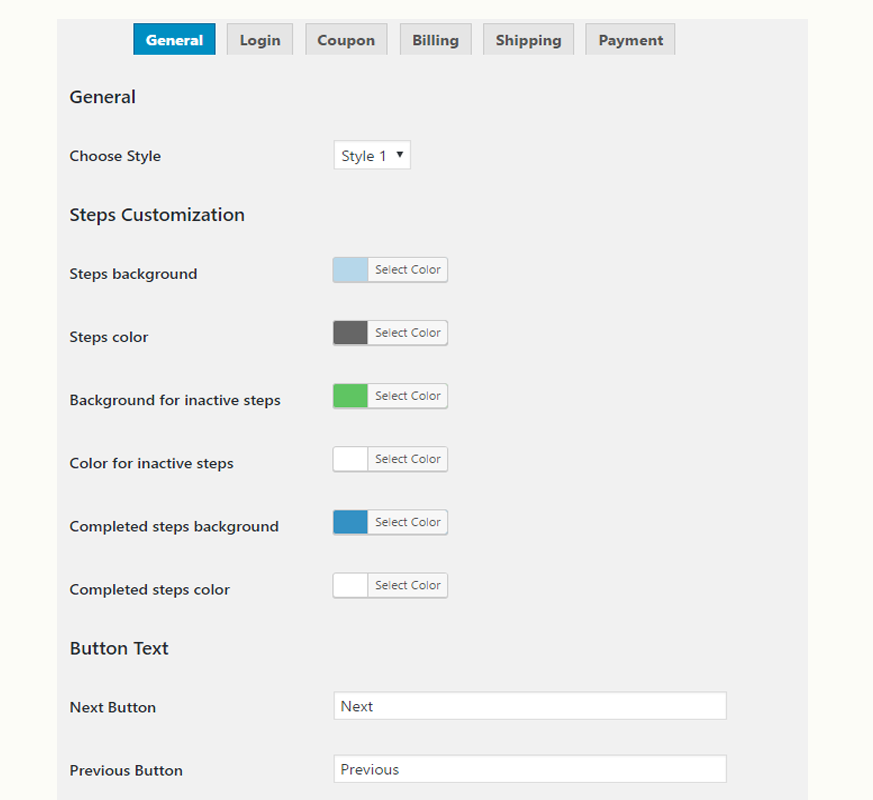The height and width of the screenshot is (800, 873).
Task: Click the Steps color label
Action: pyautogui.click(x=109, y=337)
